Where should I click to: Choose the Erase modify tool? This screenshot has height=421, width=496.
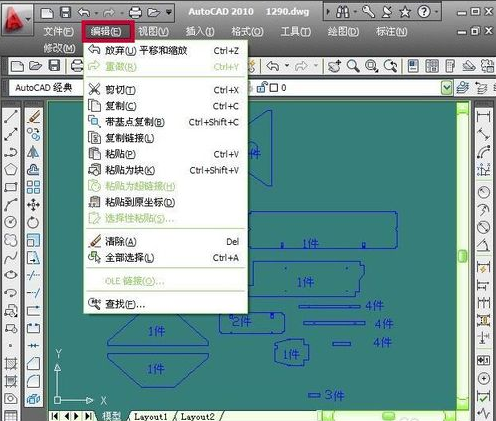click(x=33, y=117)
